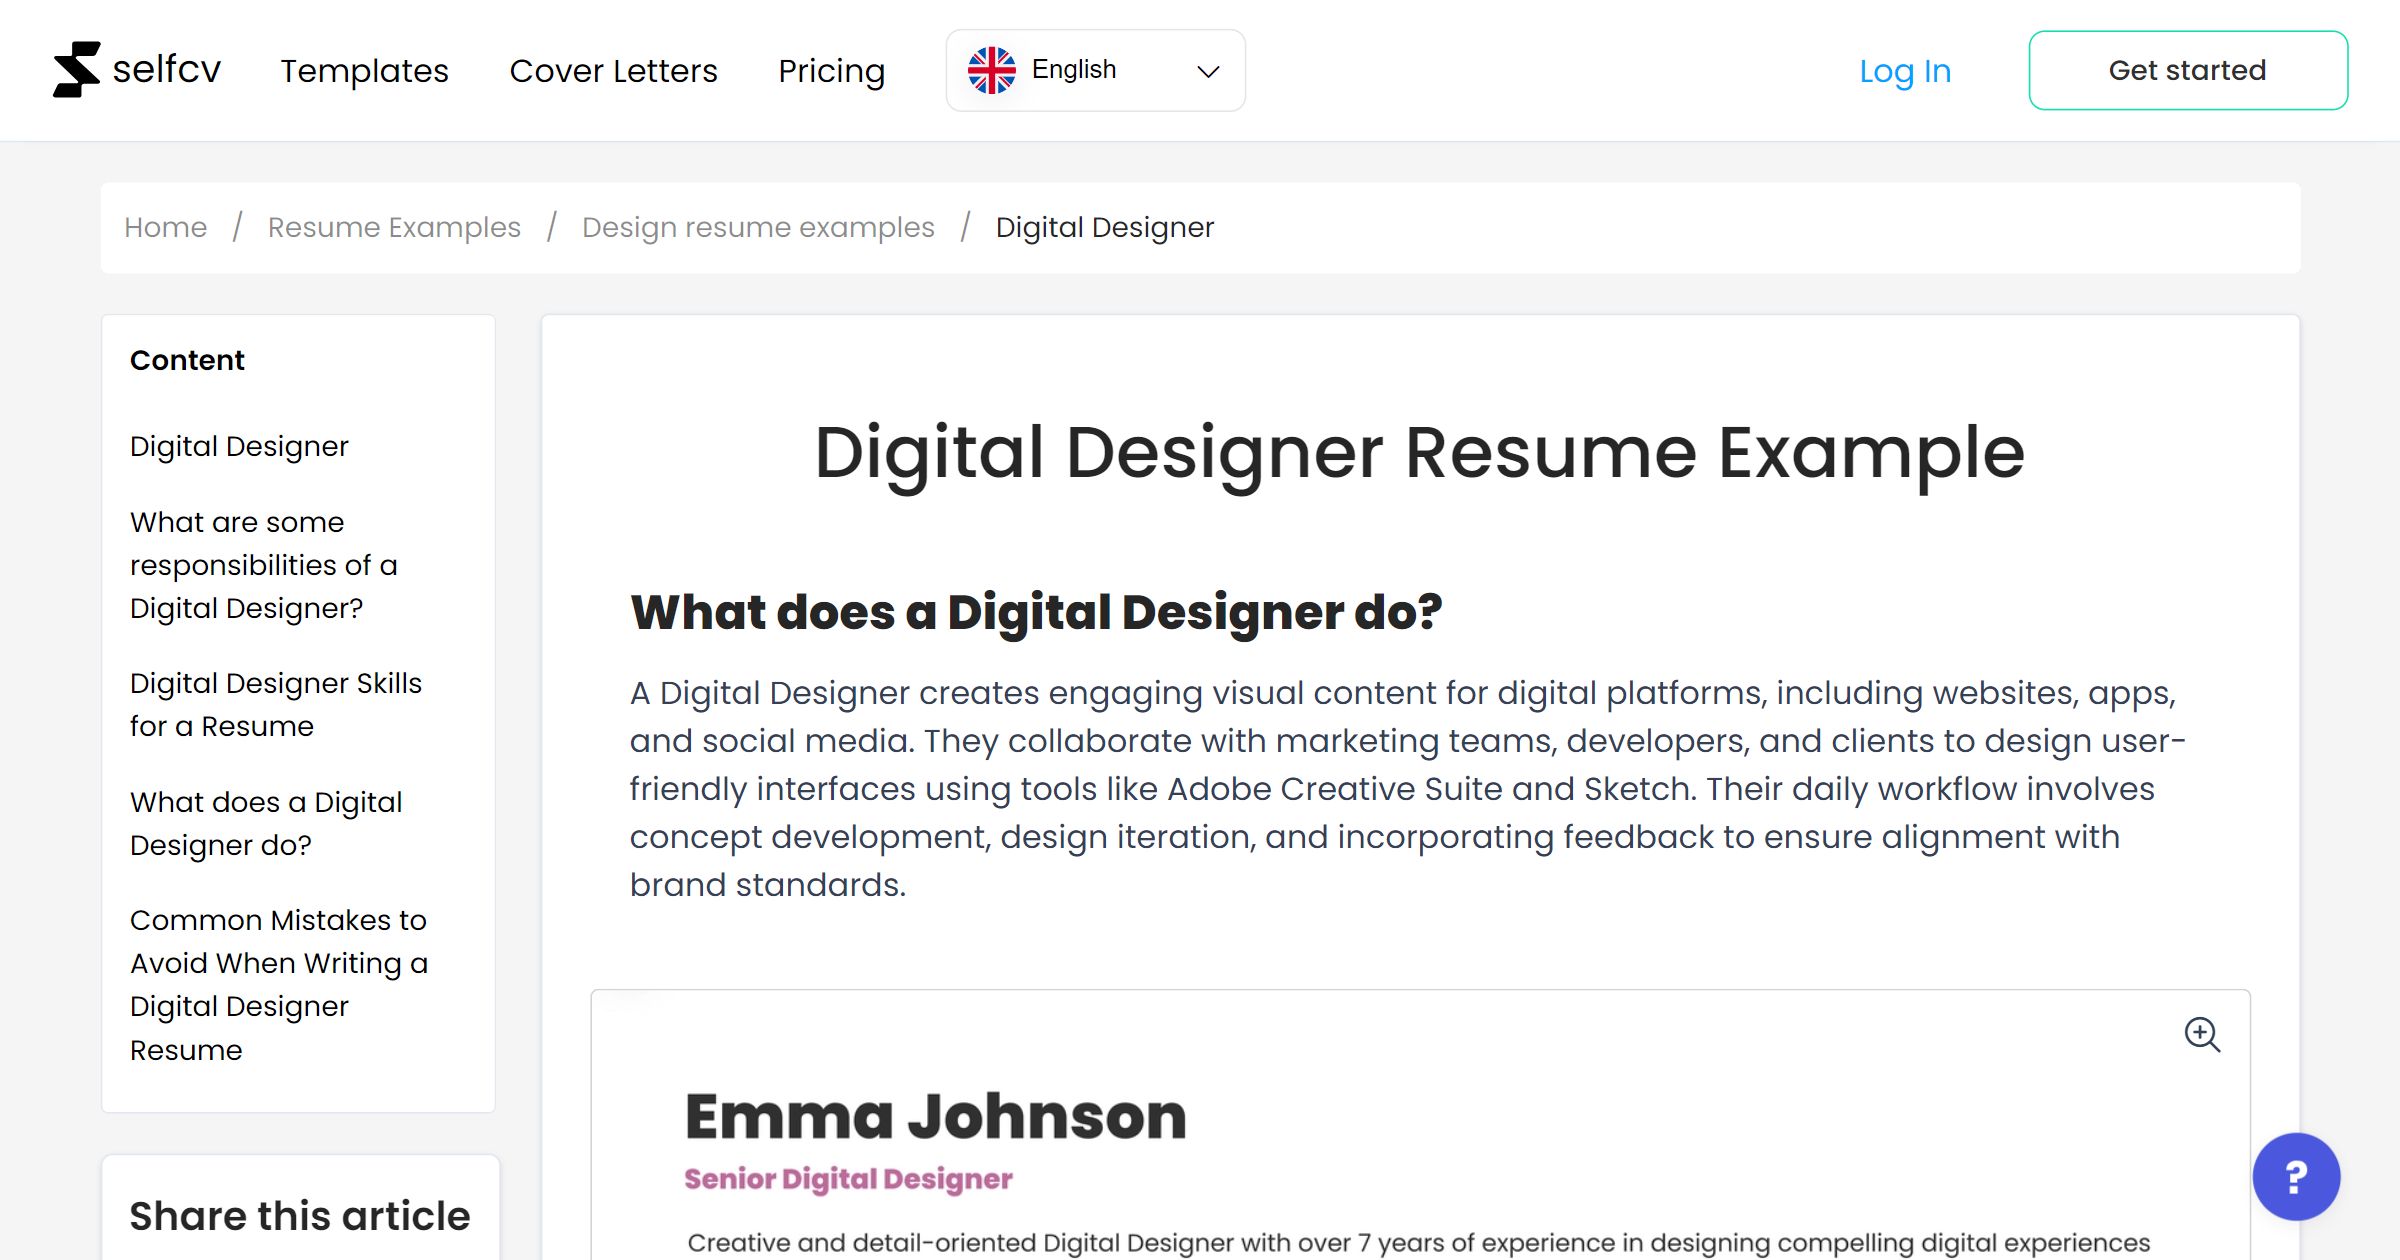Click the Digital Designer Resume Example title
2400x1260 pixels.
(x=1420, y=453)
